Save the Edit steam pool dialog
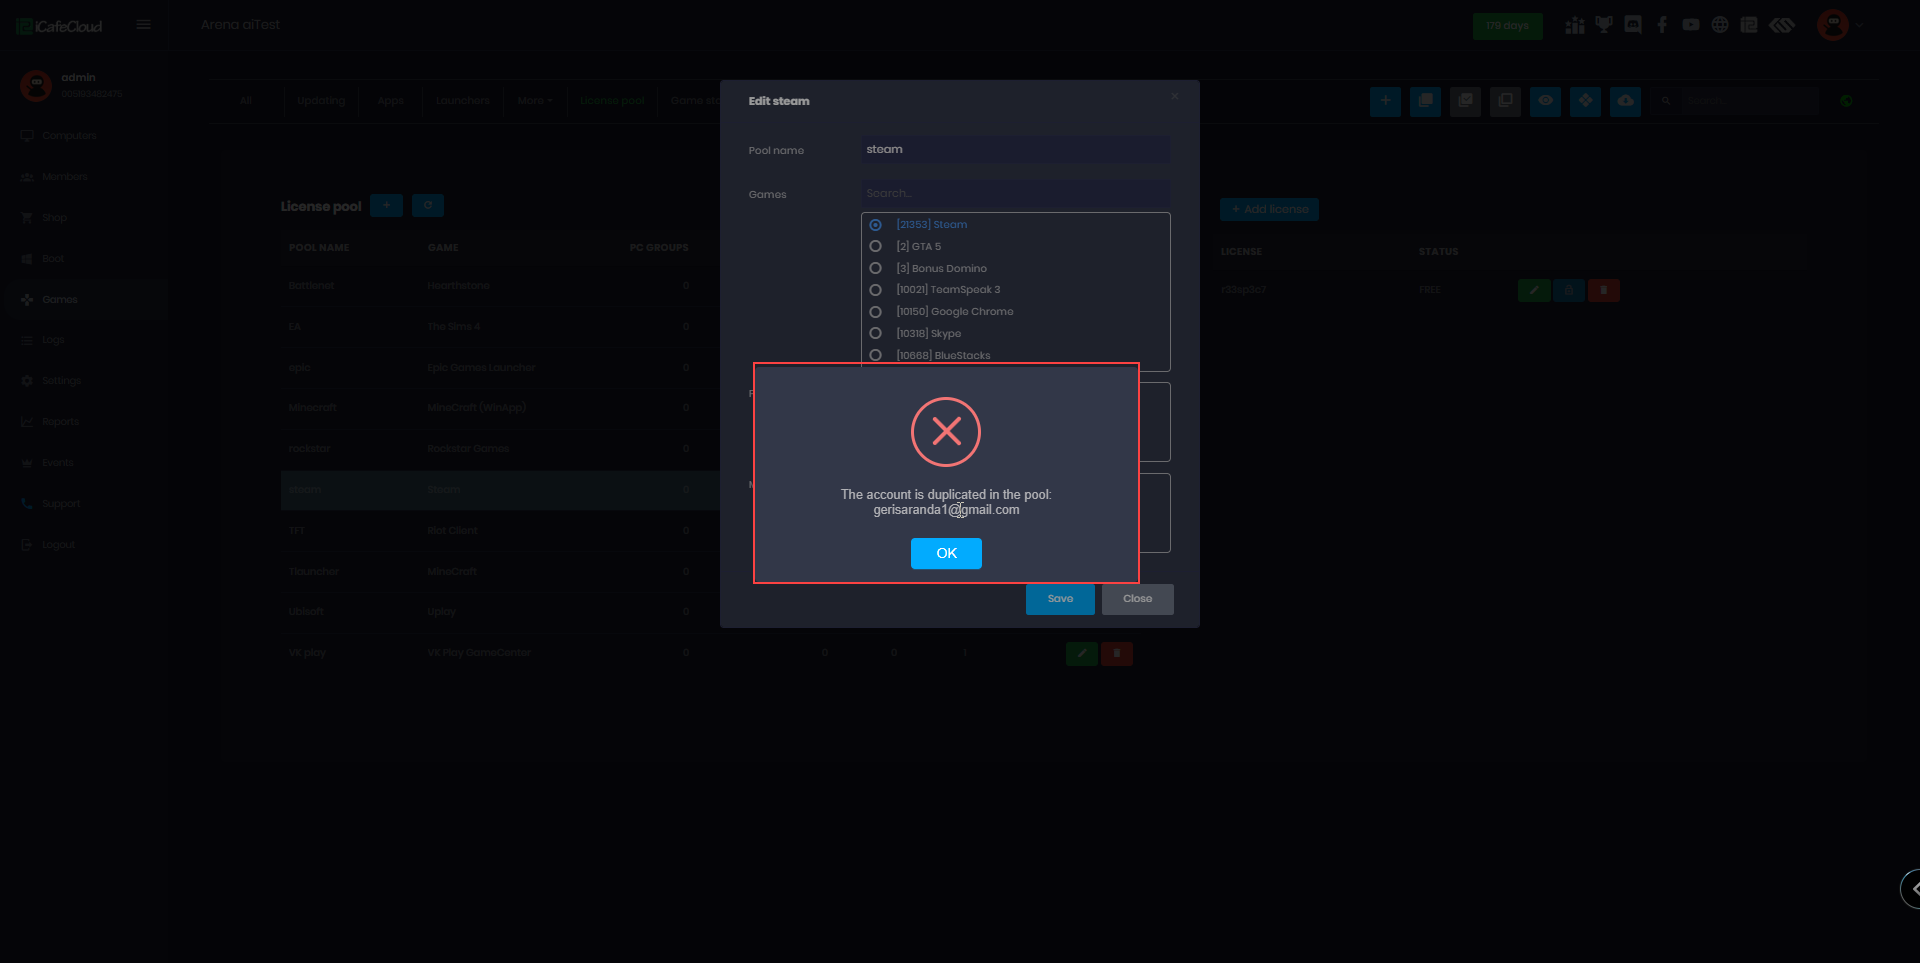 (1059, 599)
